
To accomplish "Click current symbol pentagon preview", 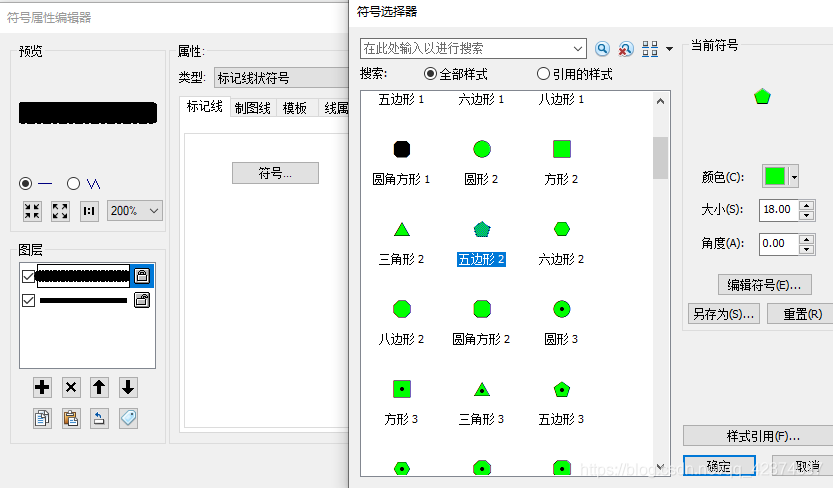I will tap(762, 97).
